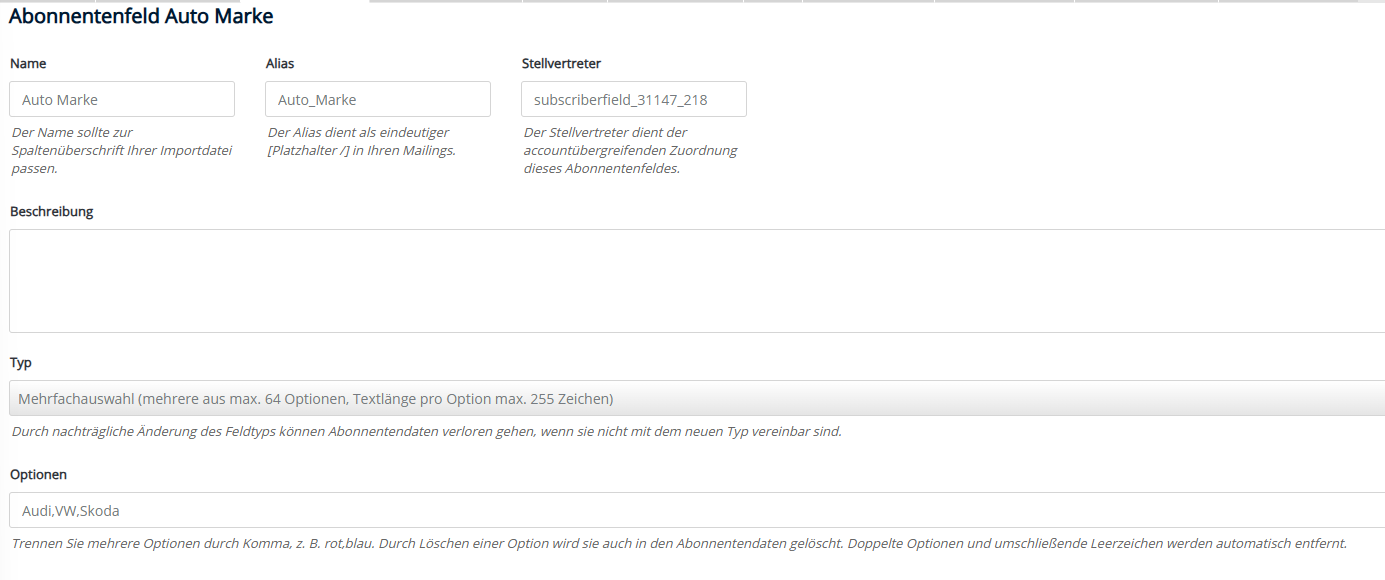This screenshot has height=580, width=1385.
Task: Click the Alias field containing Auto_Marke
Action: 378,99
